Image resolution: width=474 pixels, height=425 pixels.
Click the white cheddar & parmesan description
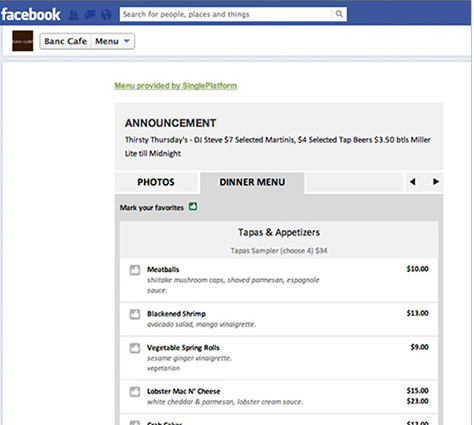(225, 402)
